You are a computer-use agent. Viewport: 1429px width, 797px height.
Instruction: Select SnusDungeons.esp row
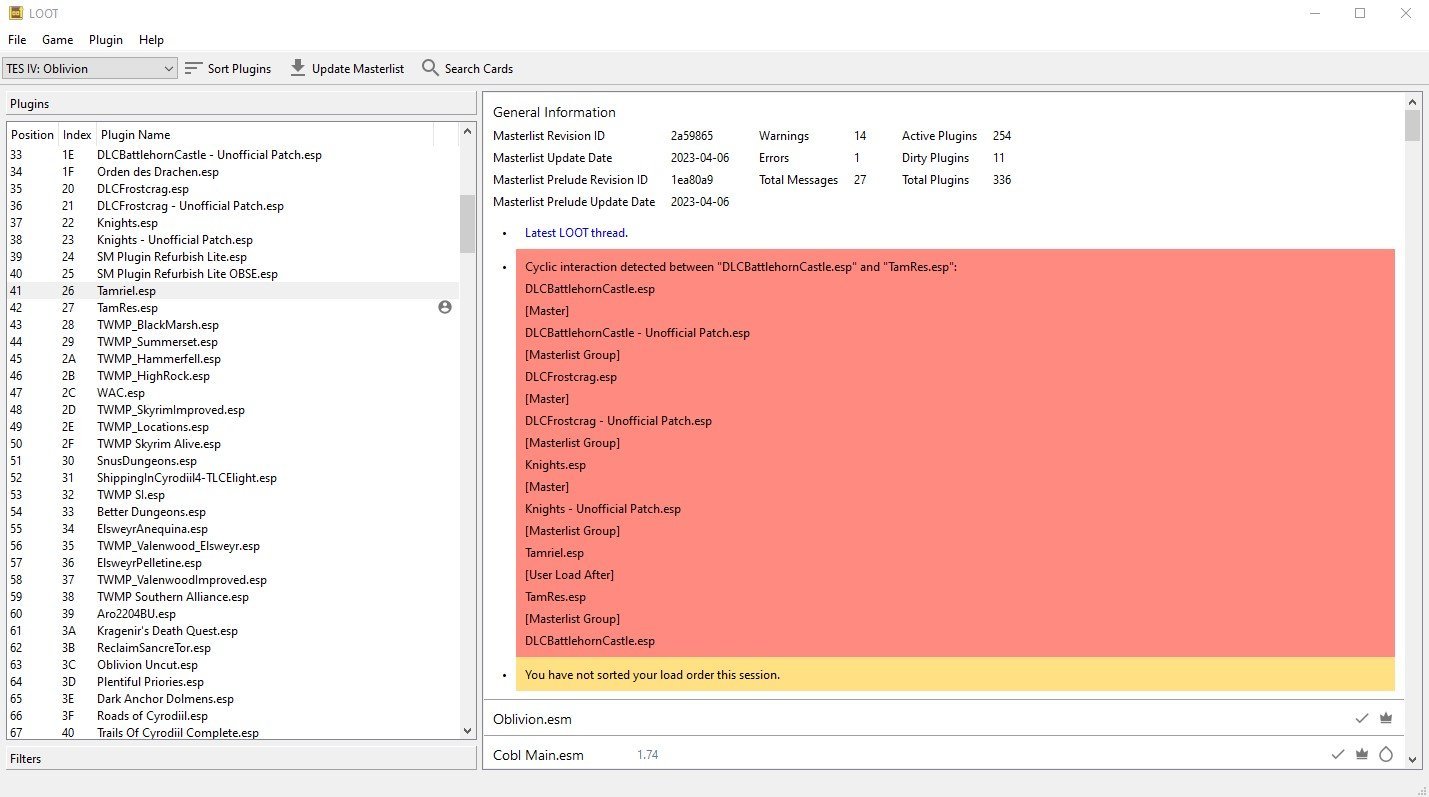coord(232,461)
